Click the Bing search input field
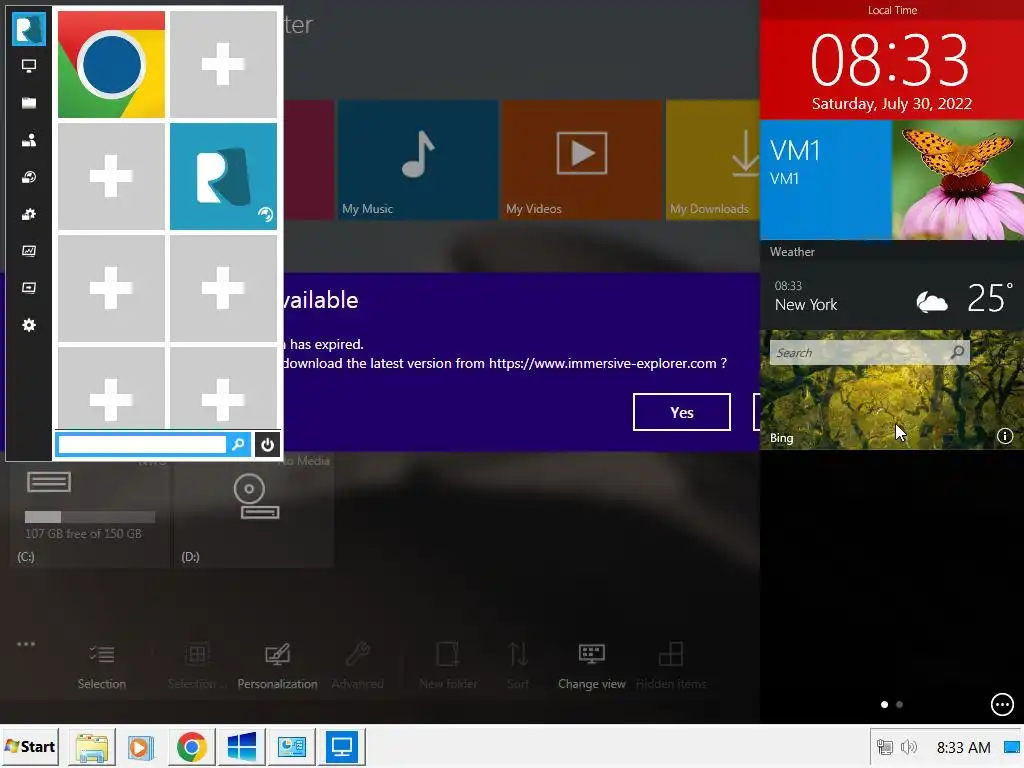This screenshot has height=768, width=1024. click(858, 353)
